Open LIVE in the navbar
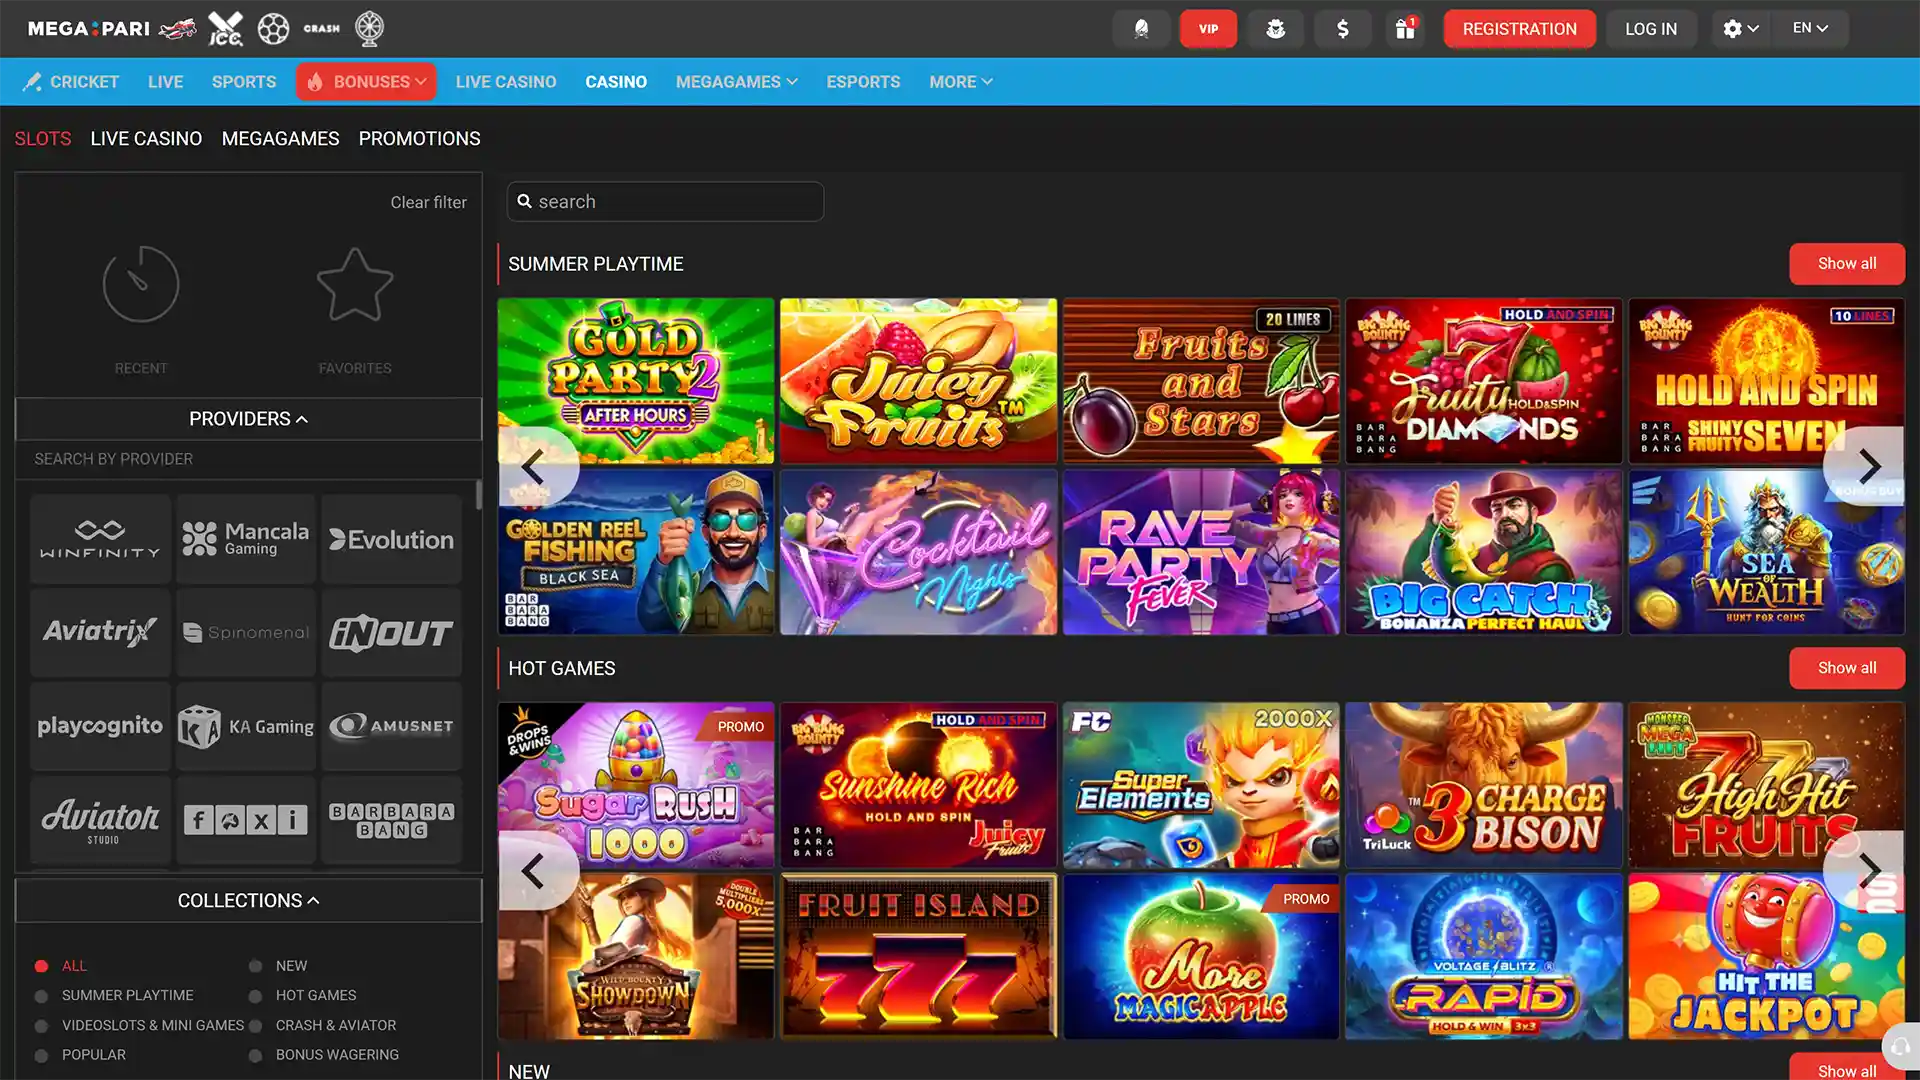This screenshot has width=1920, height=1080. [165, 82]
